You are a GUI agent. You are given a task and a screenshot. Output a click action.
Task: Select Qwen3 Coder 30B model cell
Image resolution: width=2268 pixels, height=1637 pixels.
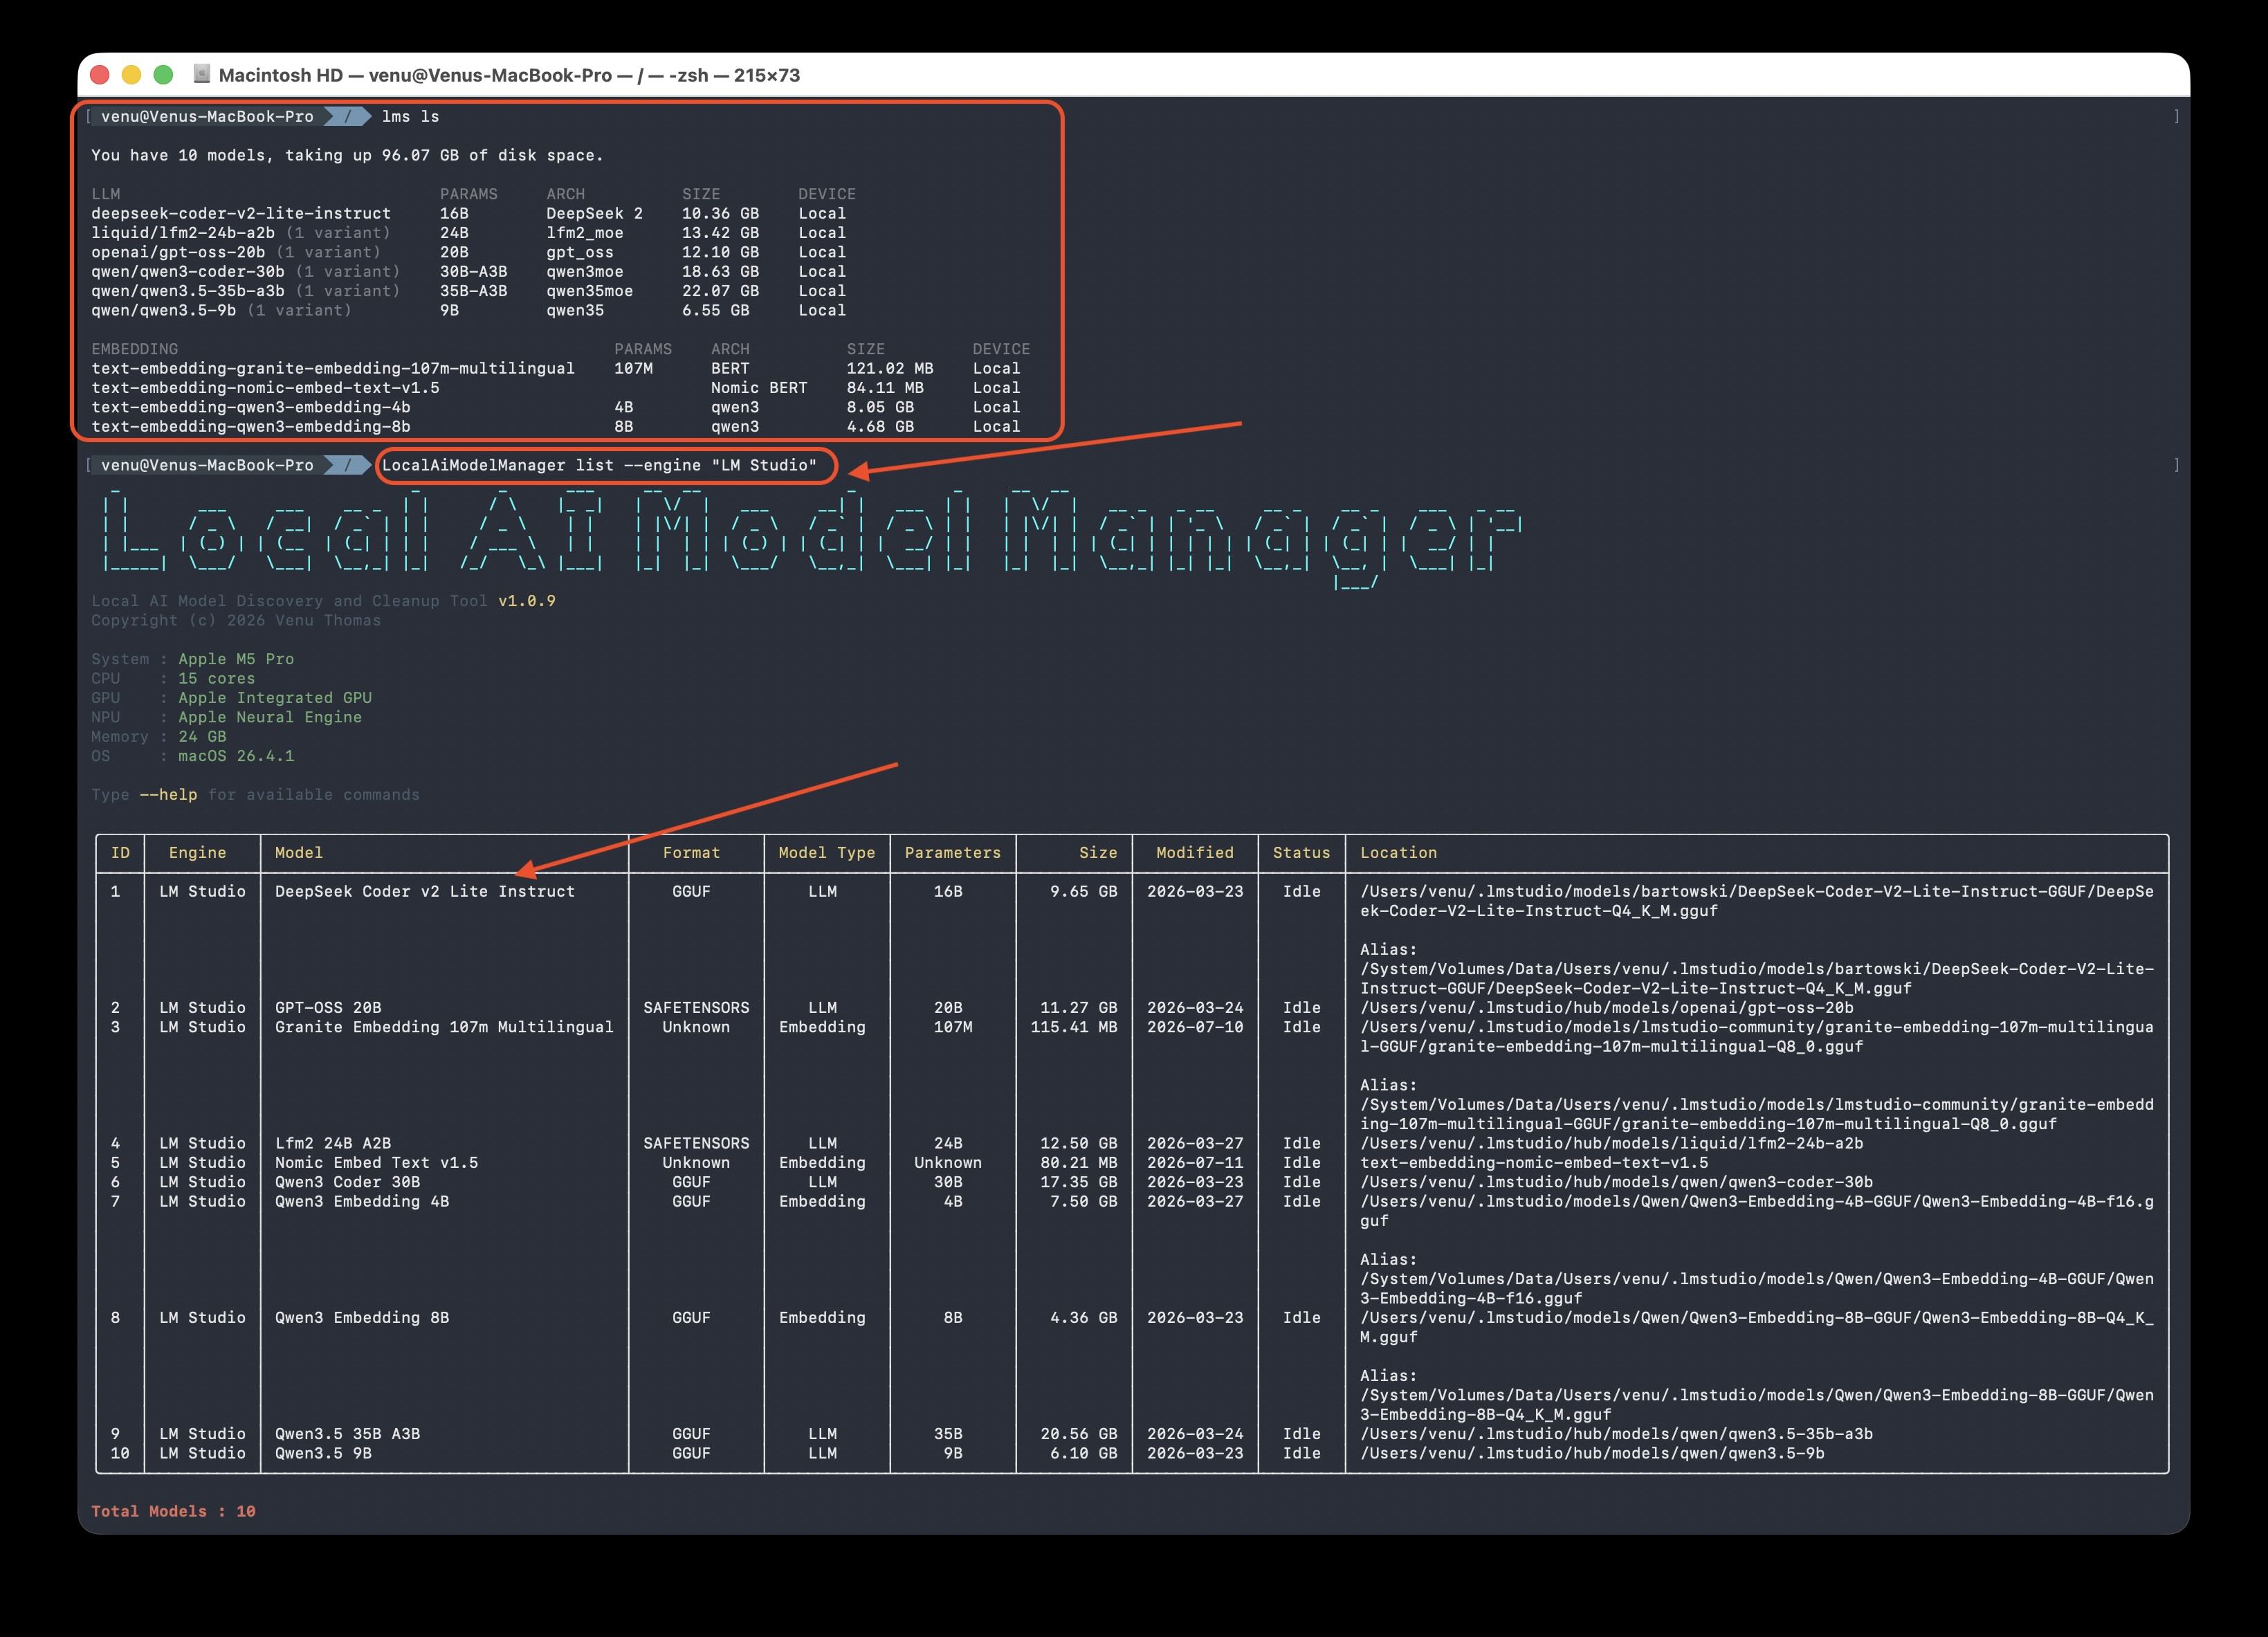coord(347,1182)
